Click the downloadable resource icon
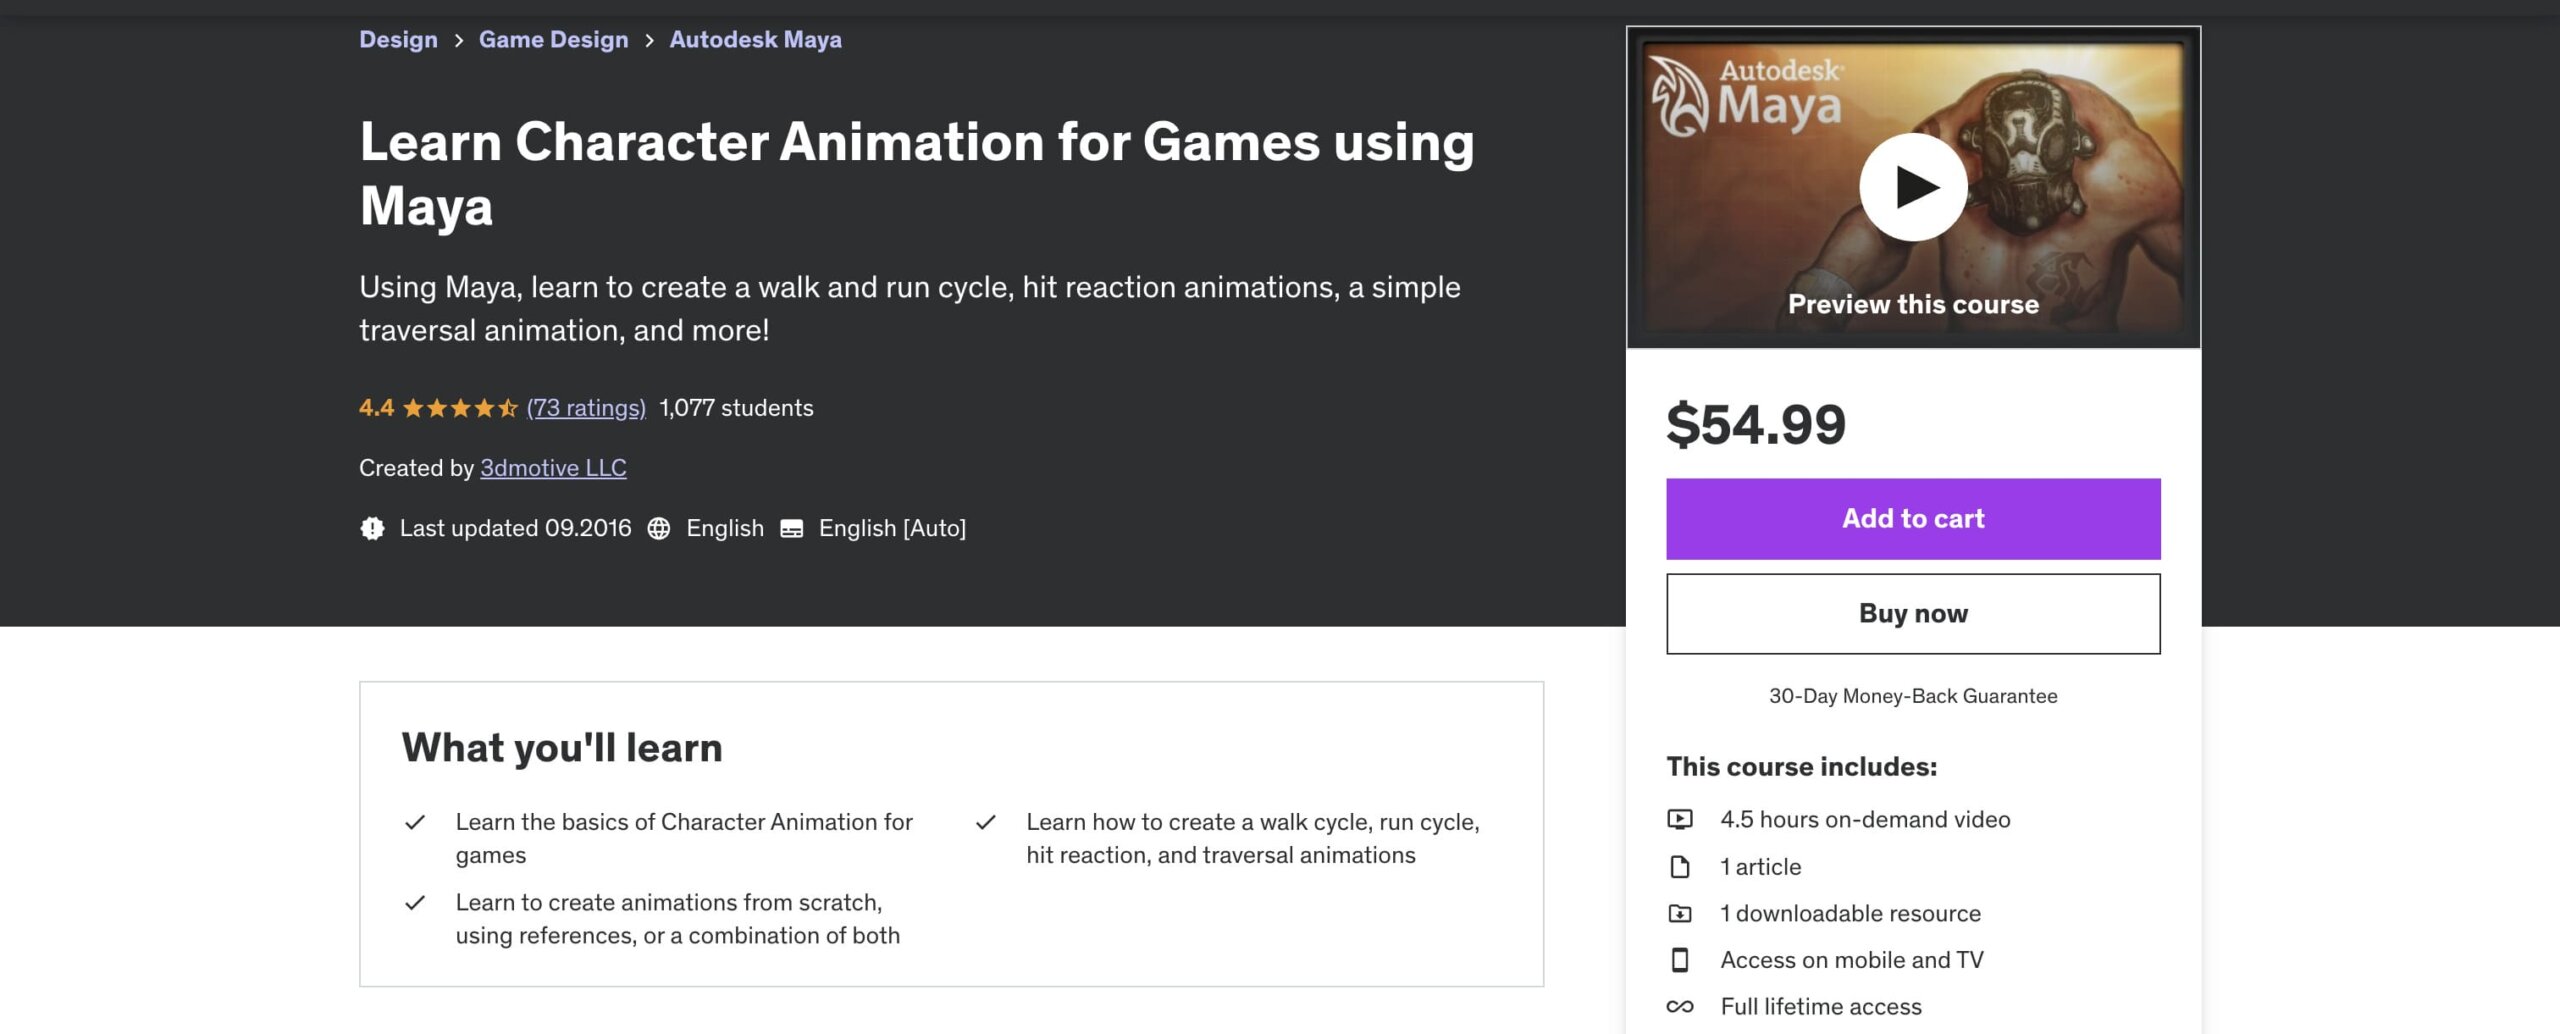Image resolution: width=2560 pixels, height=1034 pixels. pyautogui.click(x=1680, y=913)
